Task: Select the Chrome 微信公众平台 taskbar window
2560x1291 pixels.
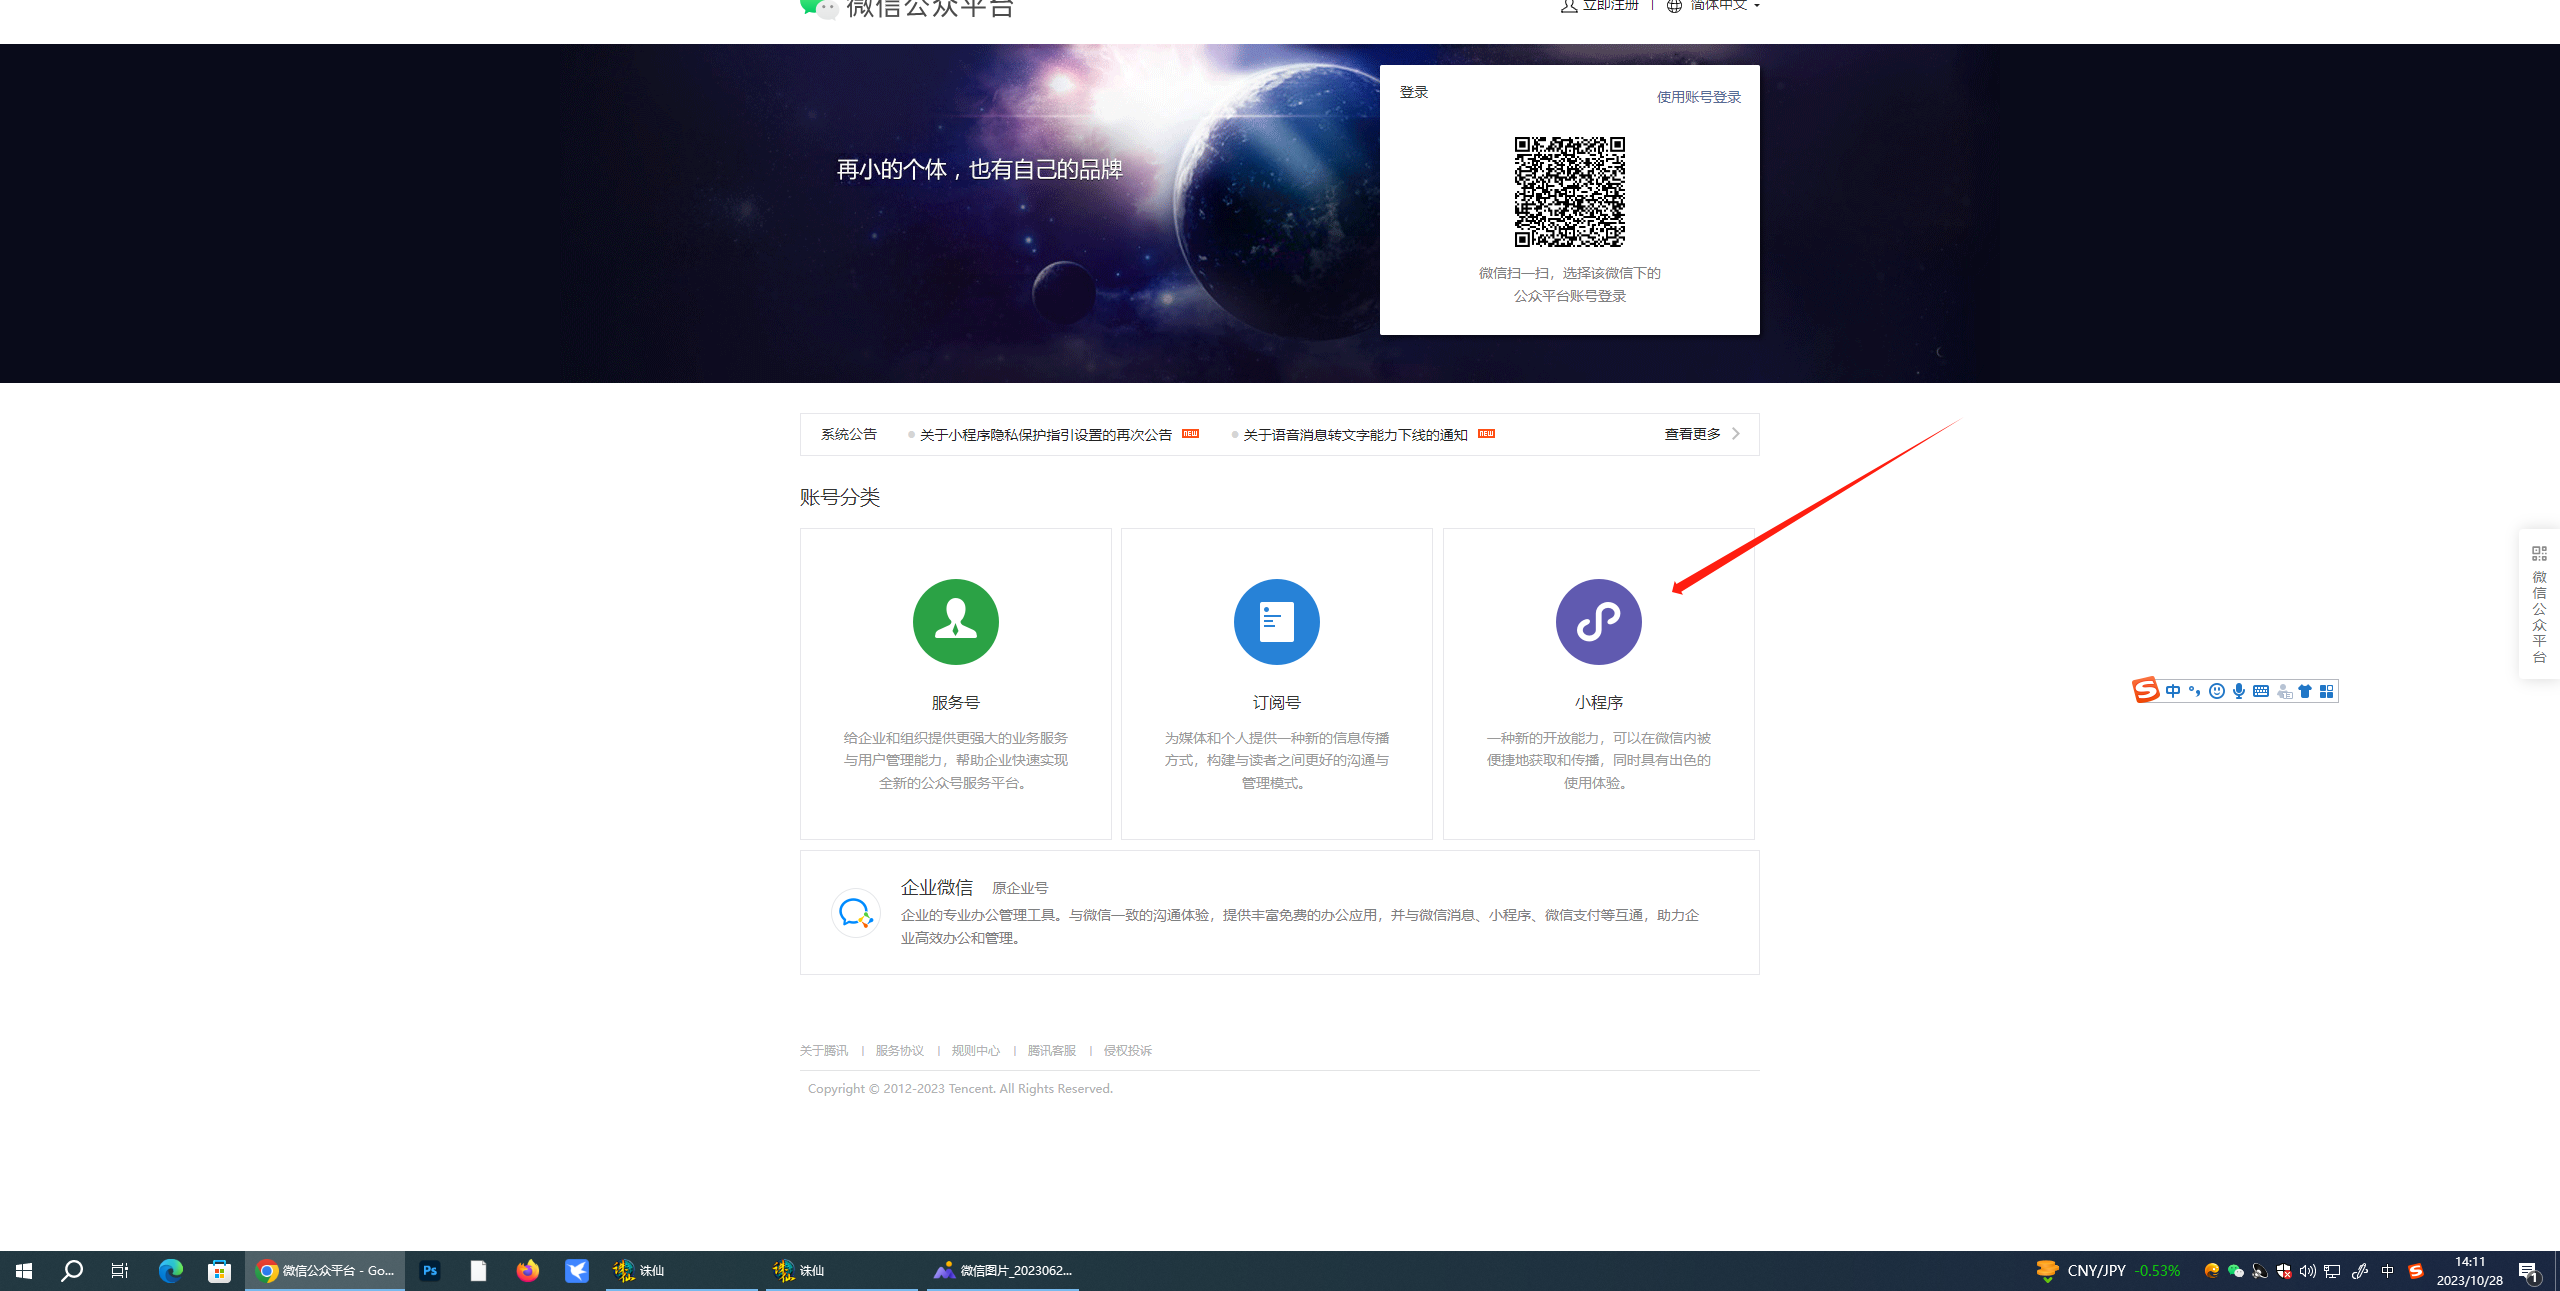Action: (325, 1270)
